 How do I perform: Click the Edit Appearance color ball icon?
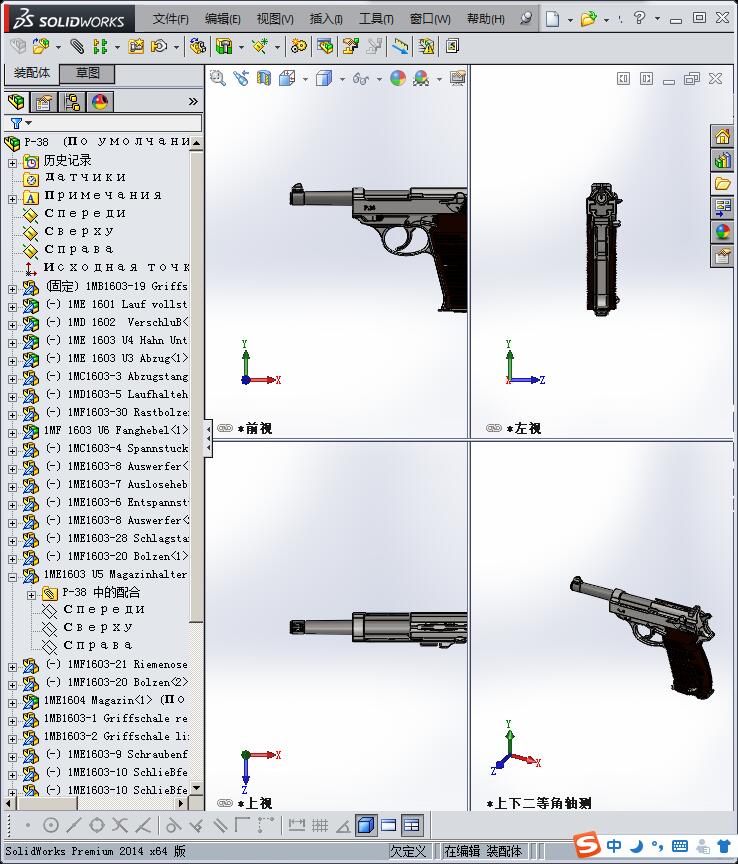[x=398, y=78]
